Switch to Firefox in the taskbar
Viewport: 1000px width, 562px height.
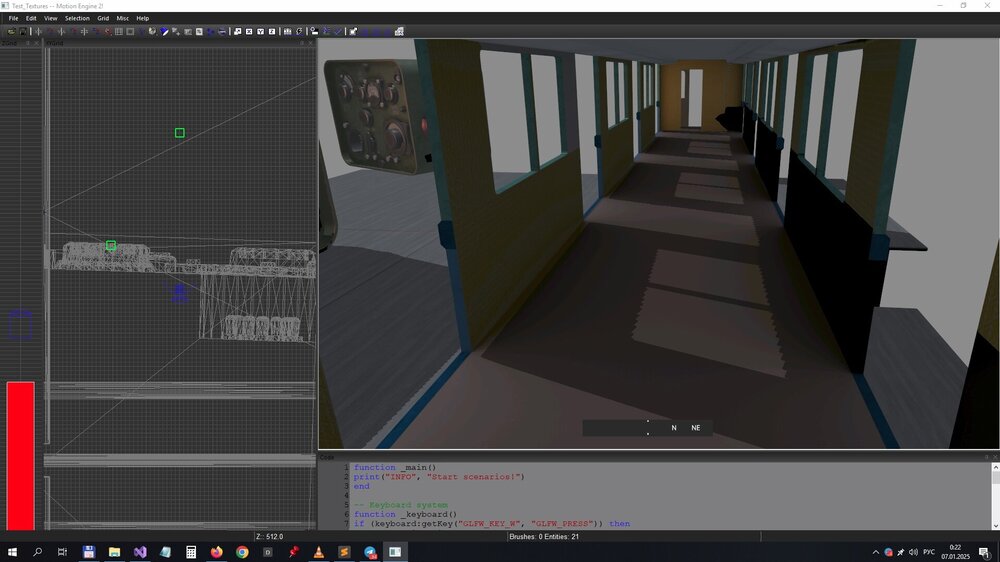[216, 552]
